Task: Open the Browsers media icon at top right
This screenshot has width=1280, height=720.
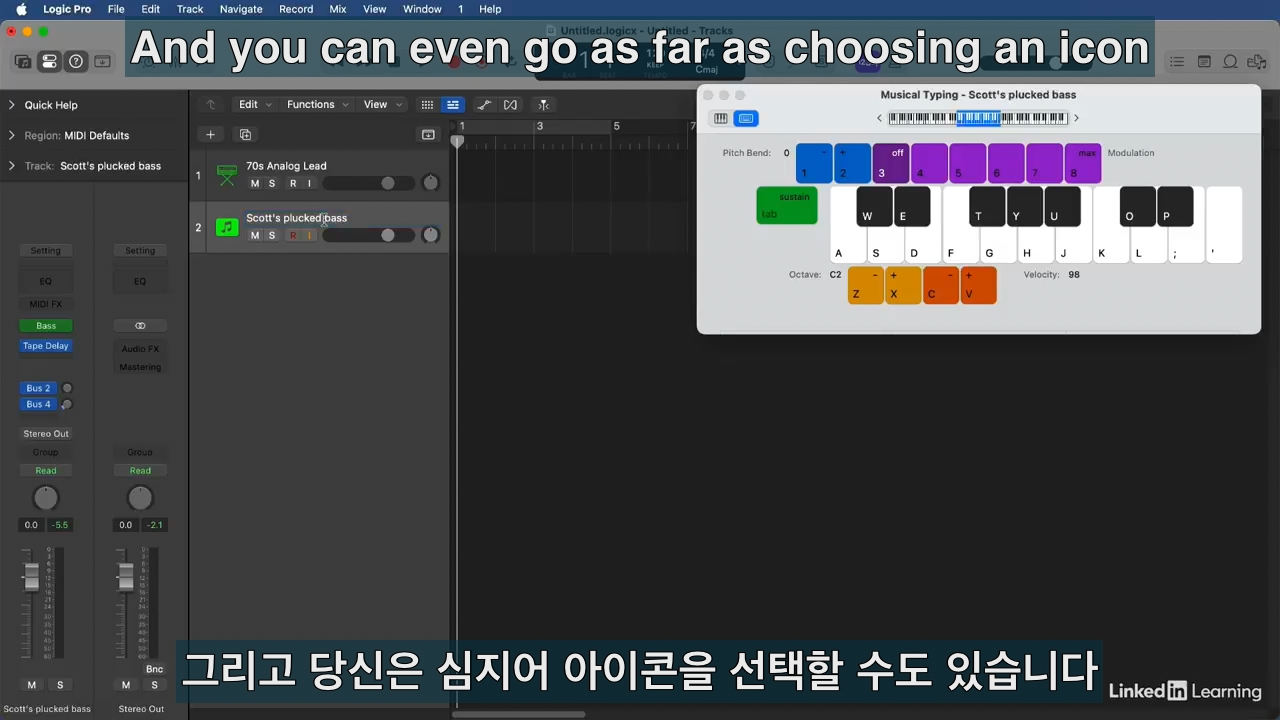Action: click(1257, 62)
